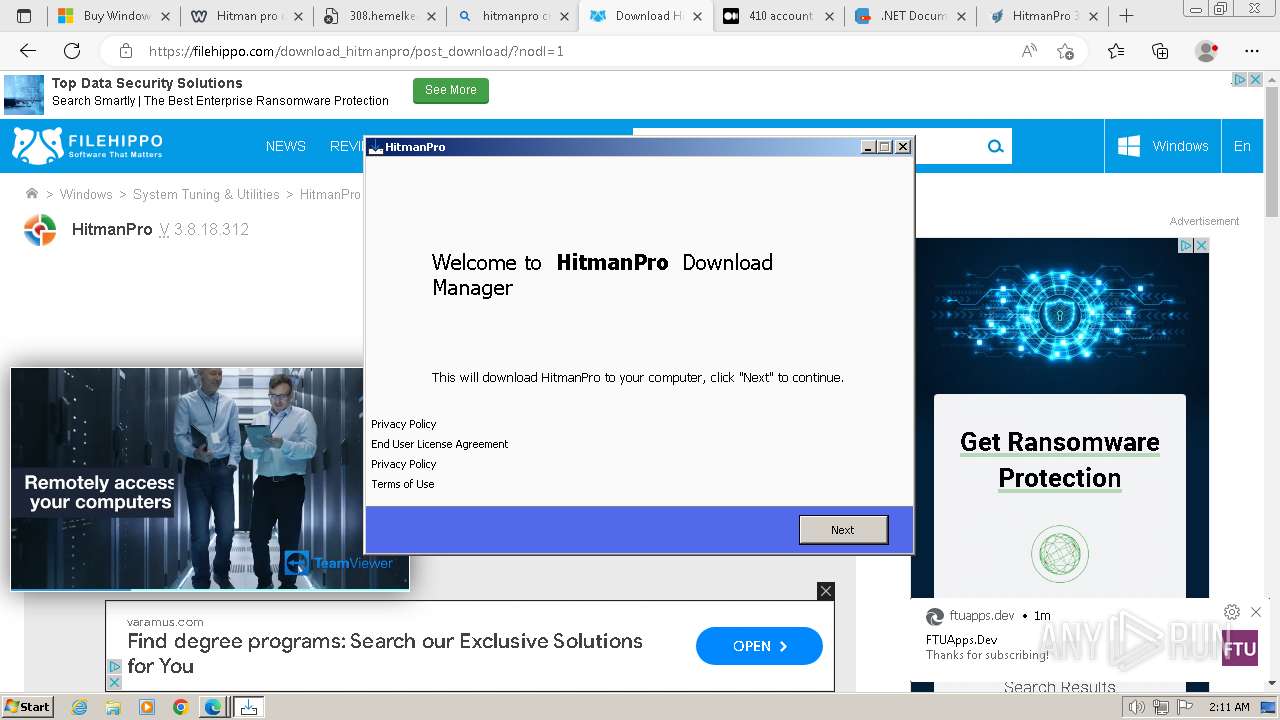The image size is (1280, 720).
Task: Reload the page with the refresh icon
Action: tap(72, 51)
